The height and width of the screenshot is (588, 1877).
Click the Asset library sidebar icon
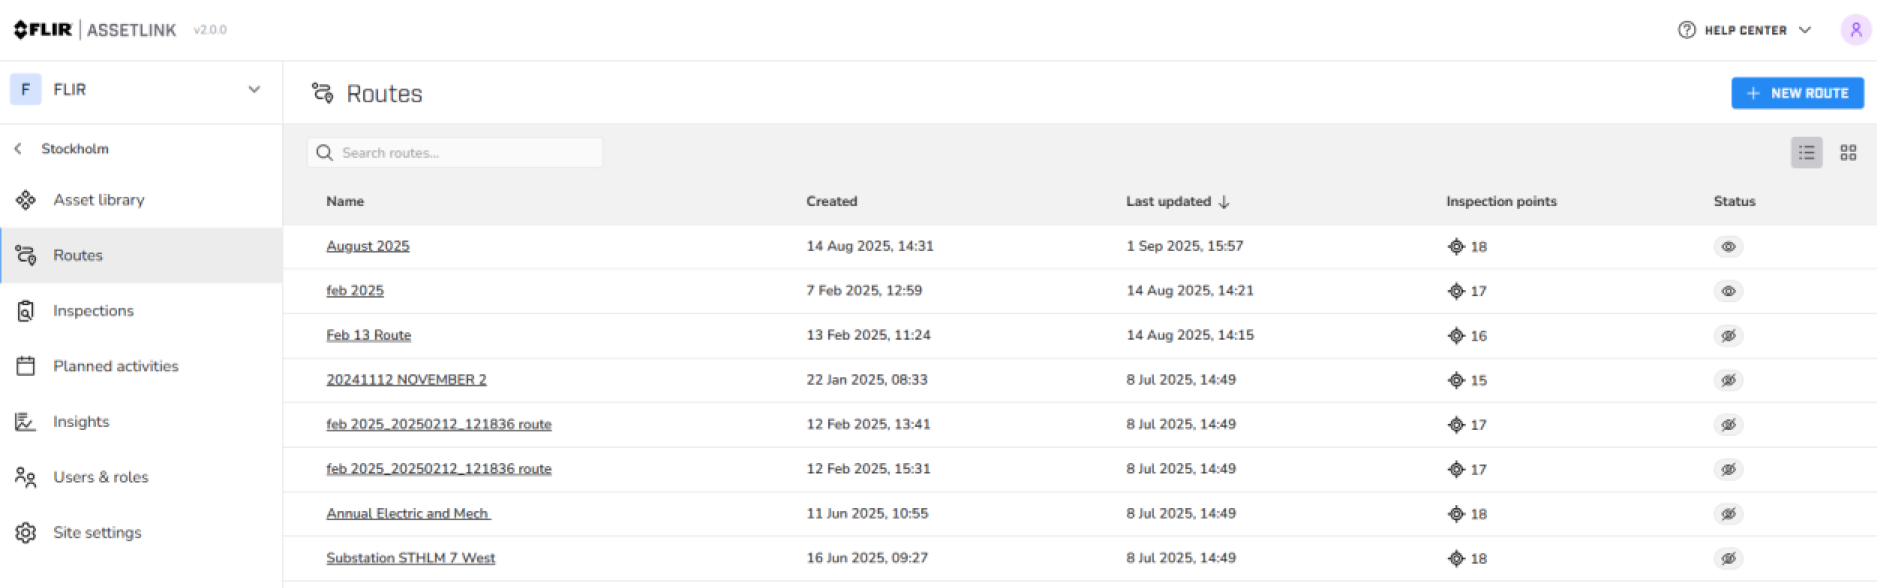click(26, 200)
